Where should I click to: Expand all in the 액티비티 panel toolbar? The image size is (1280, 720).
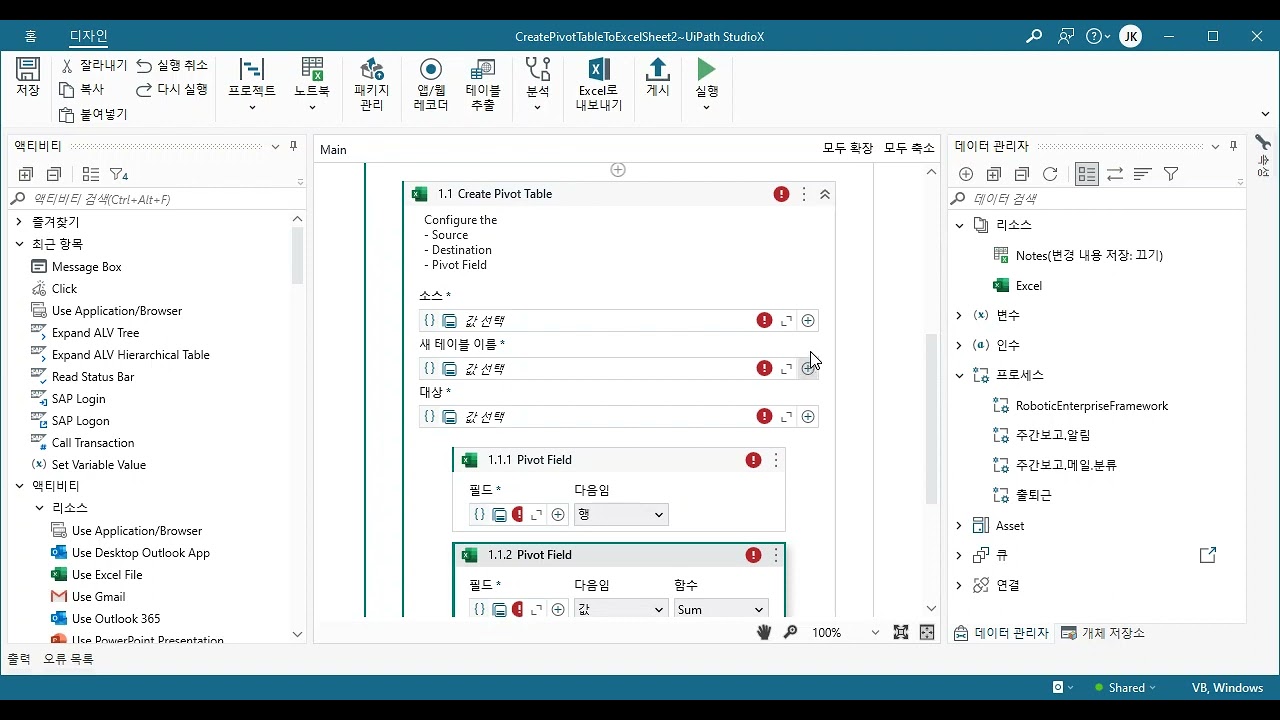[x=26, y=174]
